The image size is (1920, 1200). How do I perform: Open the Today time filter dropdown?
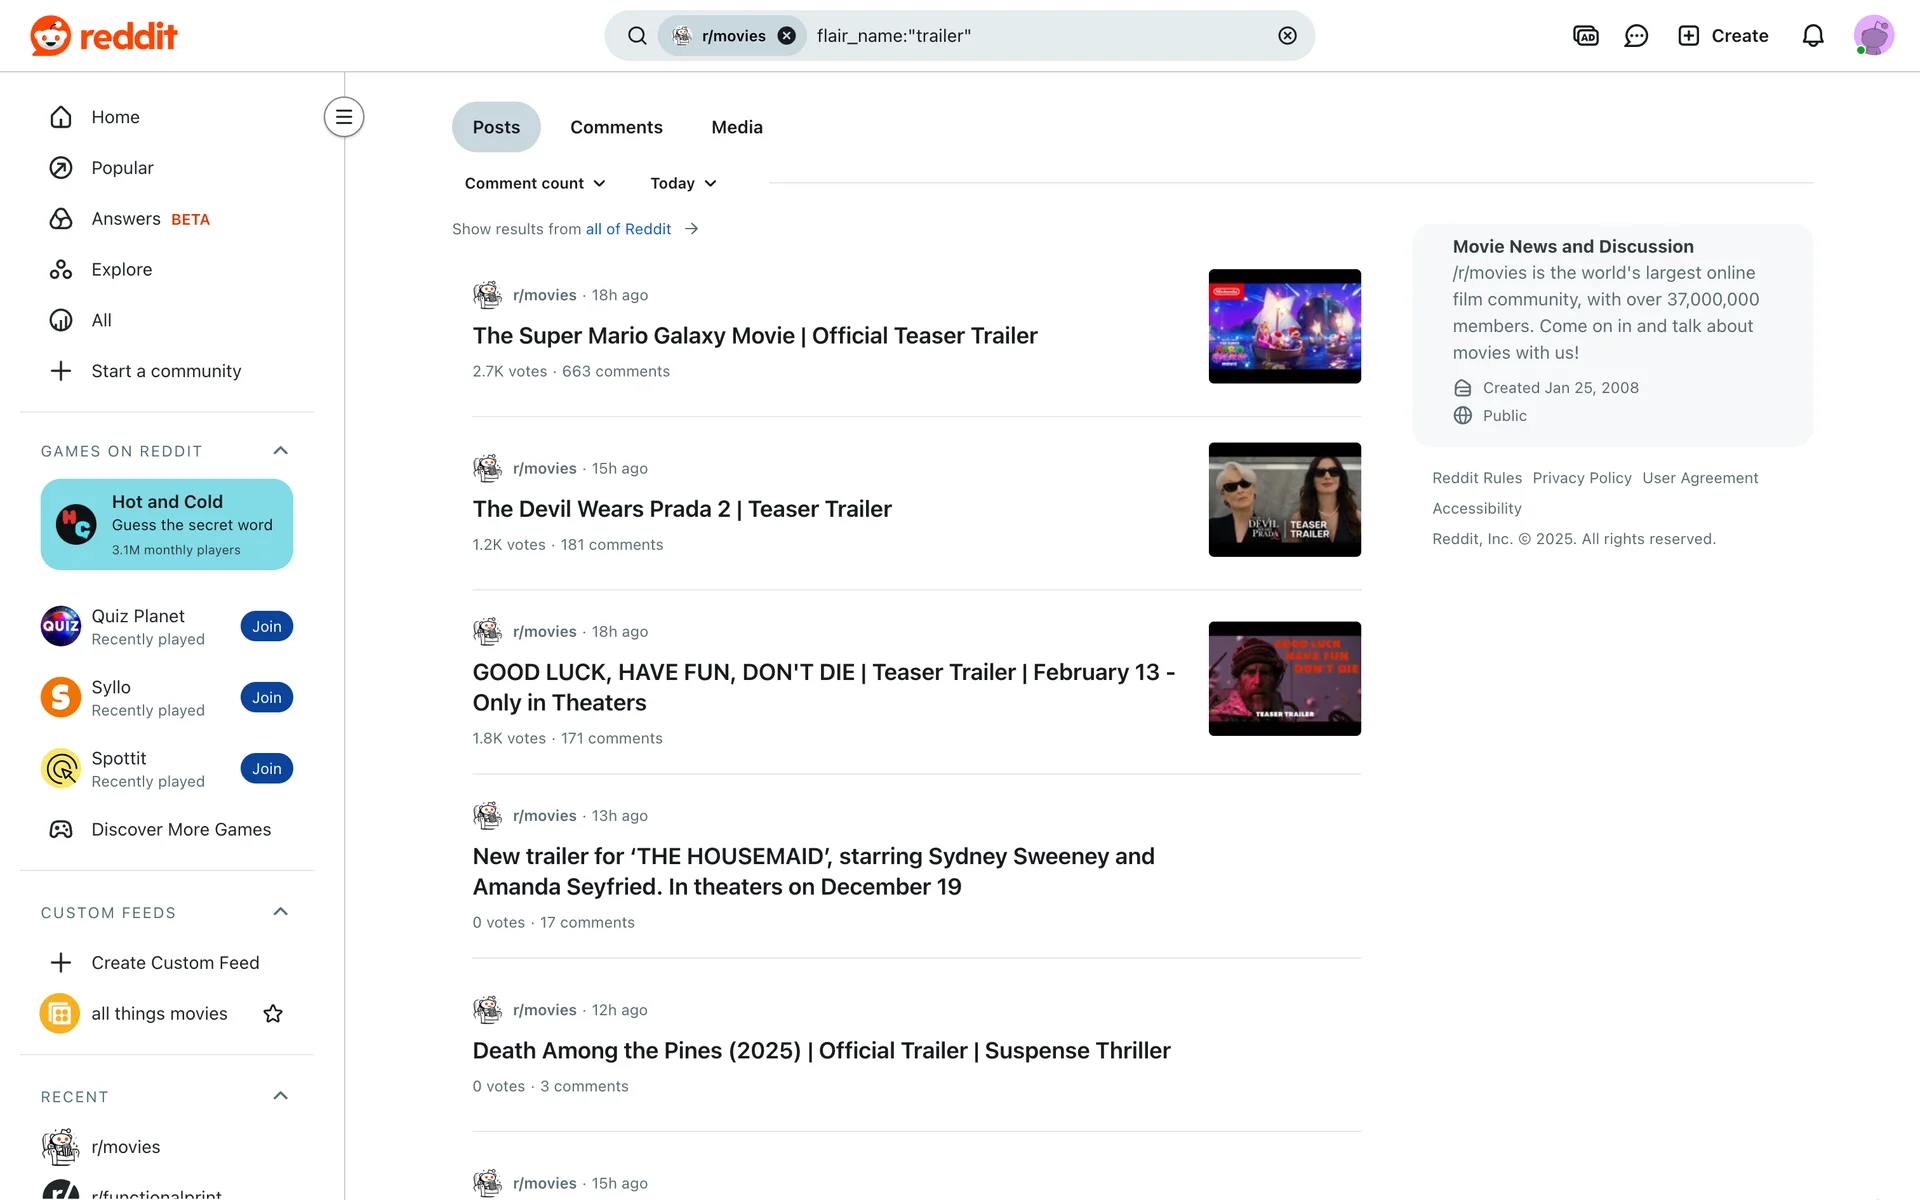click(x=683, y=184)
